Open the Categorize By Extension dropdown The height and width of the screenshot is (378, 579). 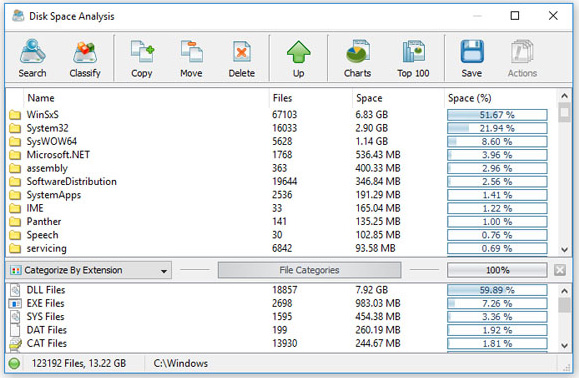tap(88, 270)
